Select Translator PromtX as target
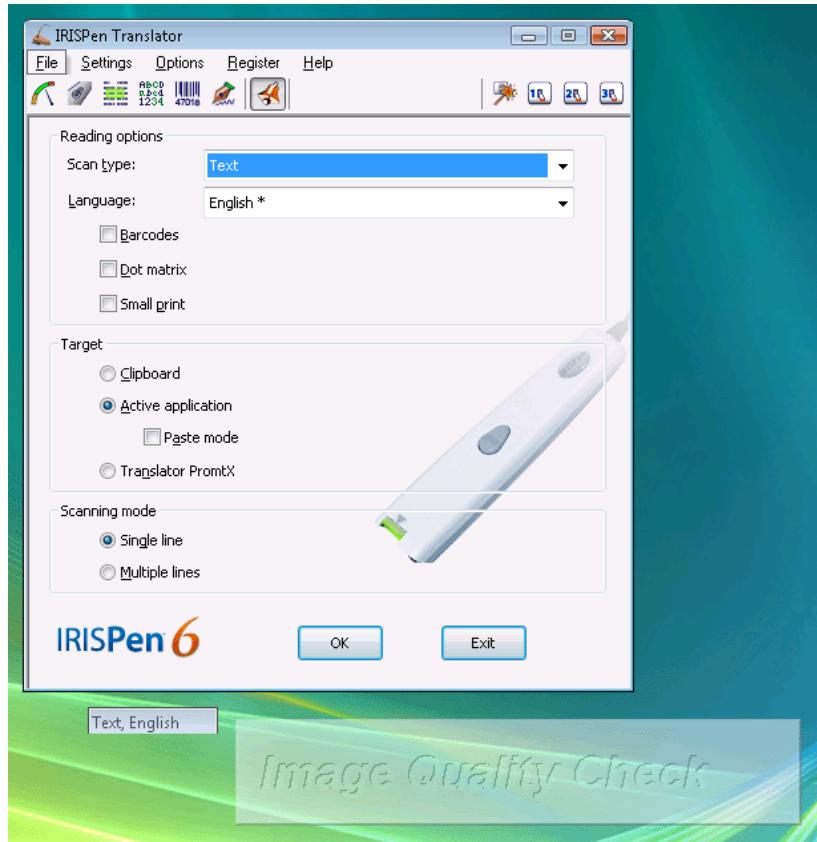The height and width of the screenshot is (842, 817). [107, 471]
